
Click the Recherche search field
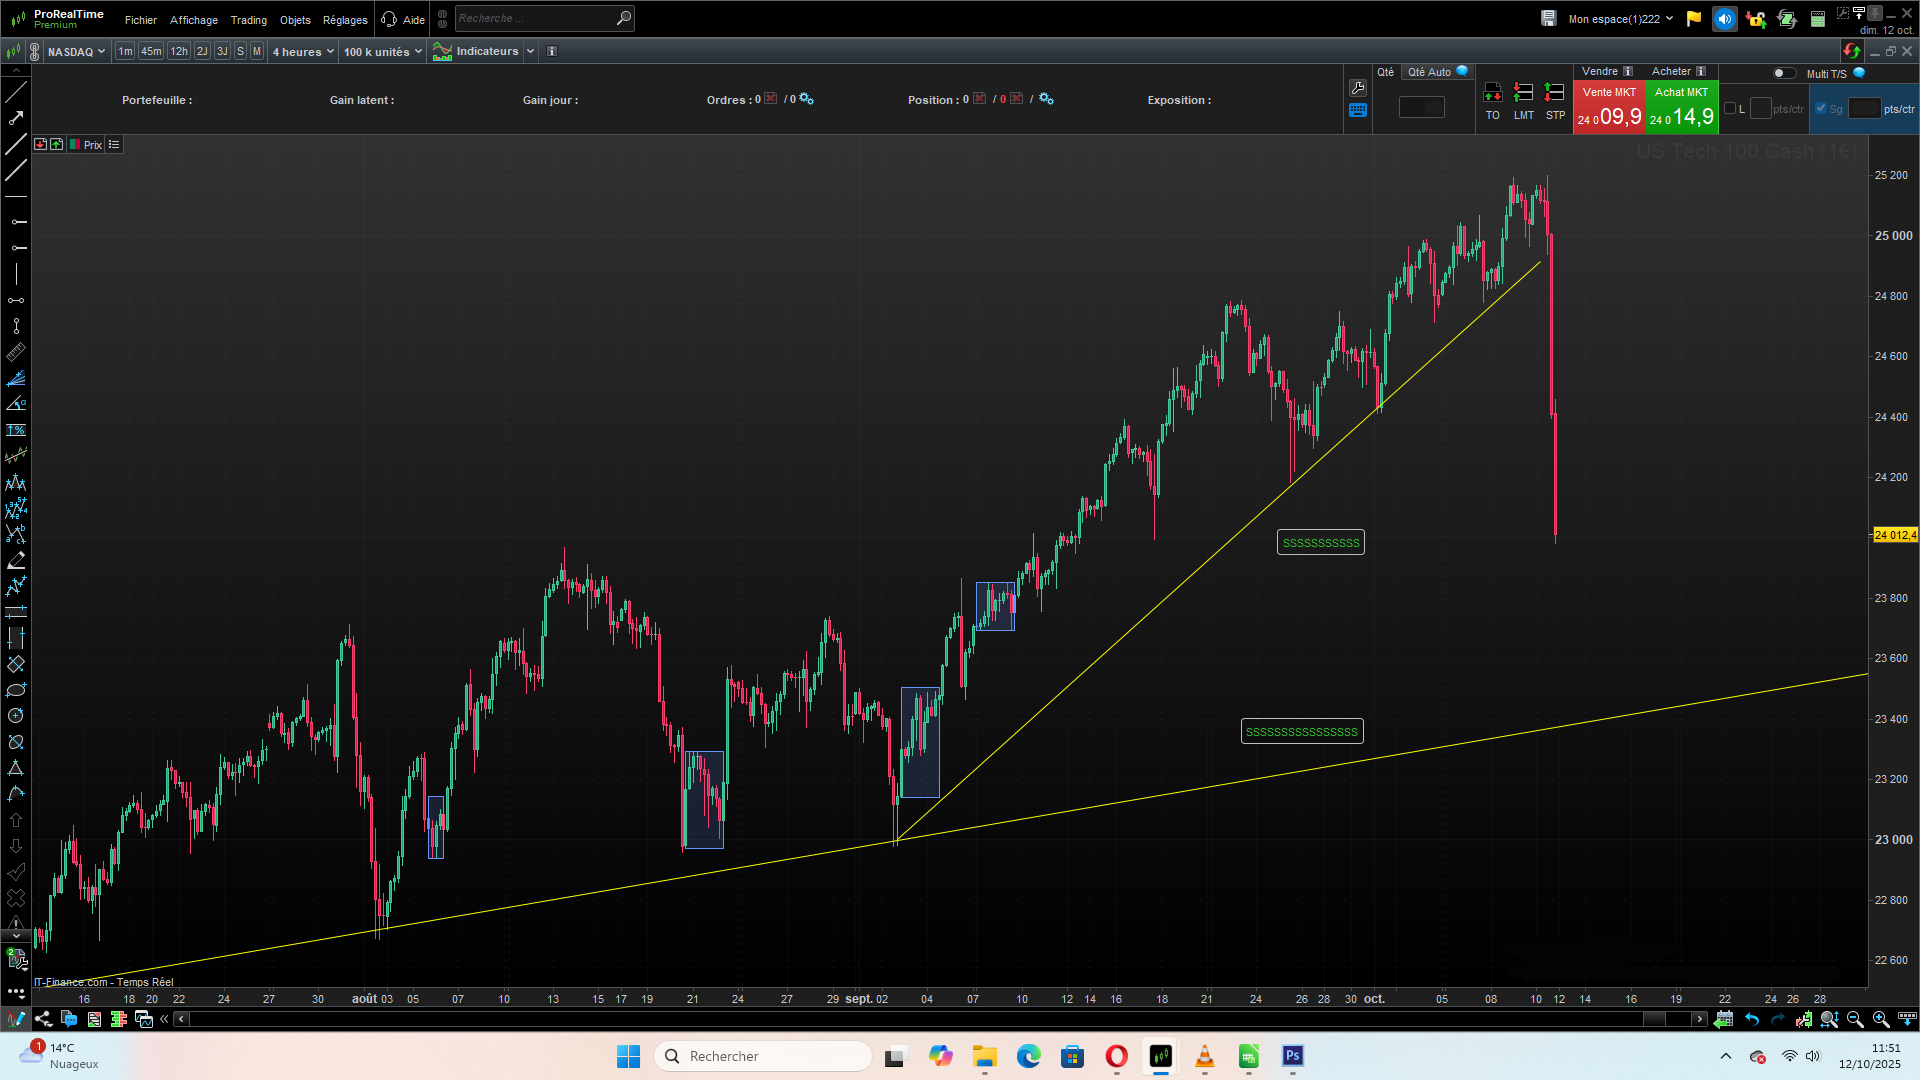tap(535, 19)
